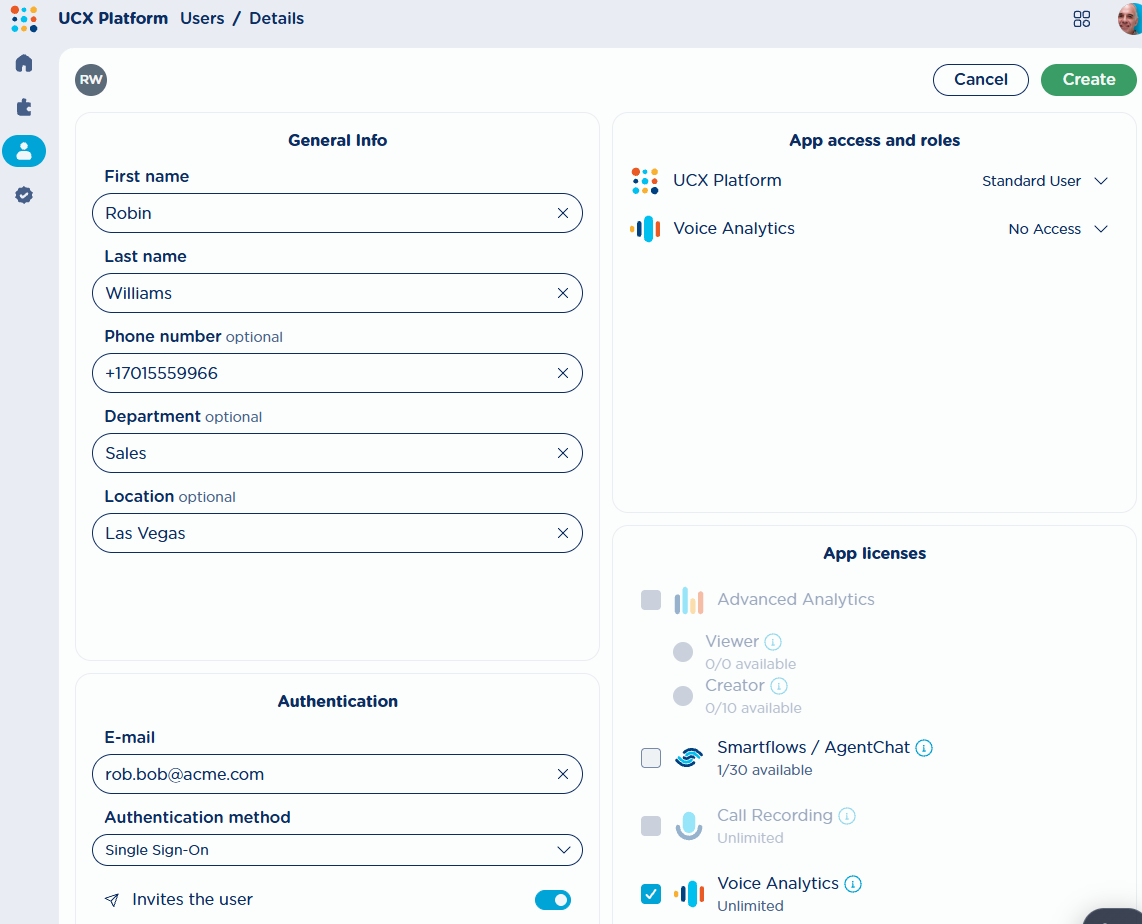Image resolution: width=1142 pixels, height=924 pixels.
Task: Click the Cancel button
Action: click(x=980, y=80)
